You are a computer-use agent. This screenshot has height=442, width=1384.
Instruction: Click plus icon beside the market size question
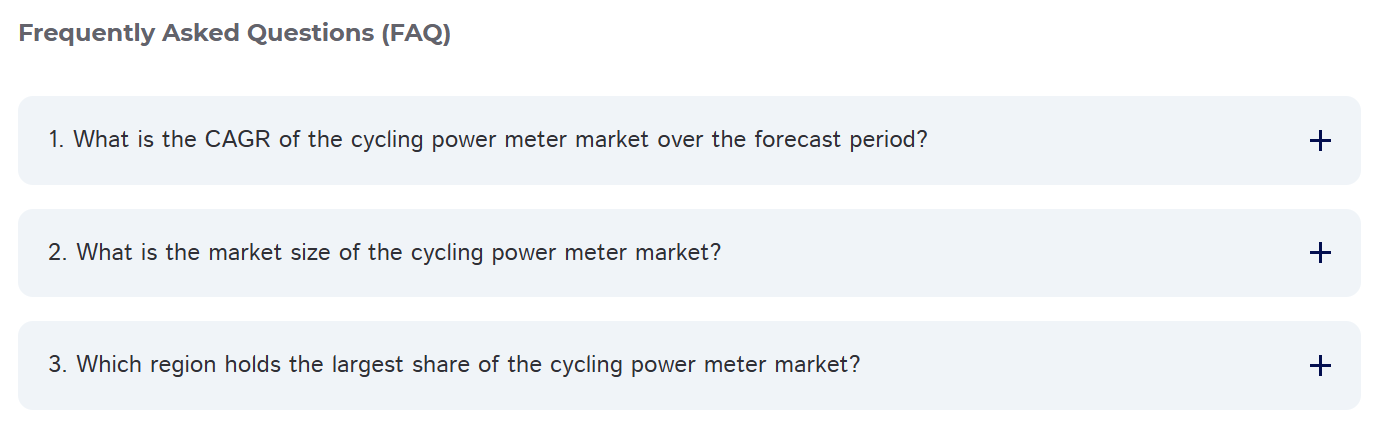[x=1320, y=253]
